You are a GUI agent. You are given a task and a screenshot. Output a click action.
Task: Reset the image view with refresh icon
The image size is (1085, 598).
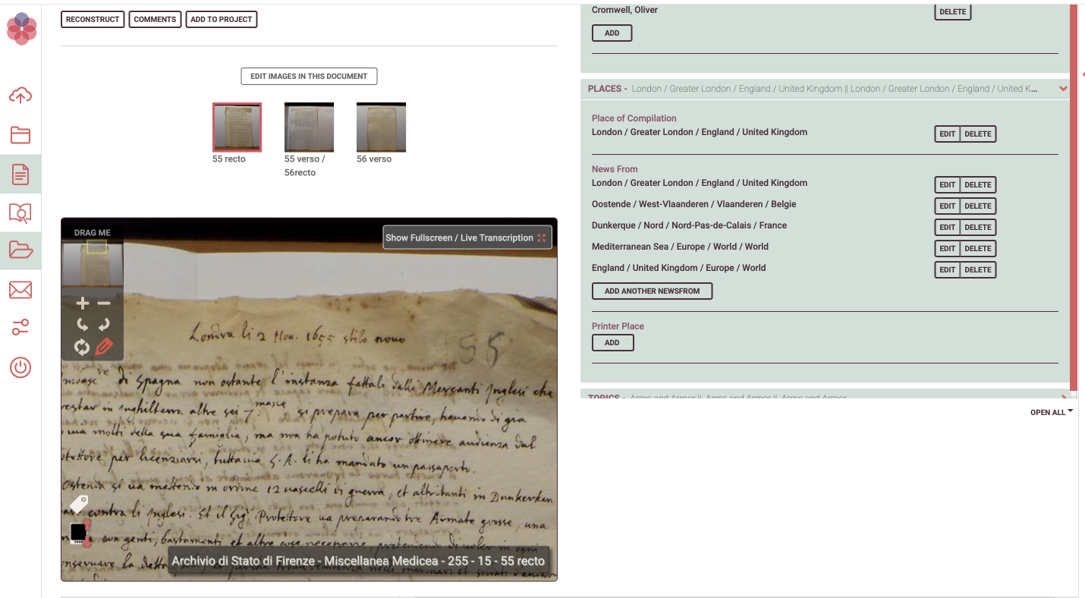82,347
